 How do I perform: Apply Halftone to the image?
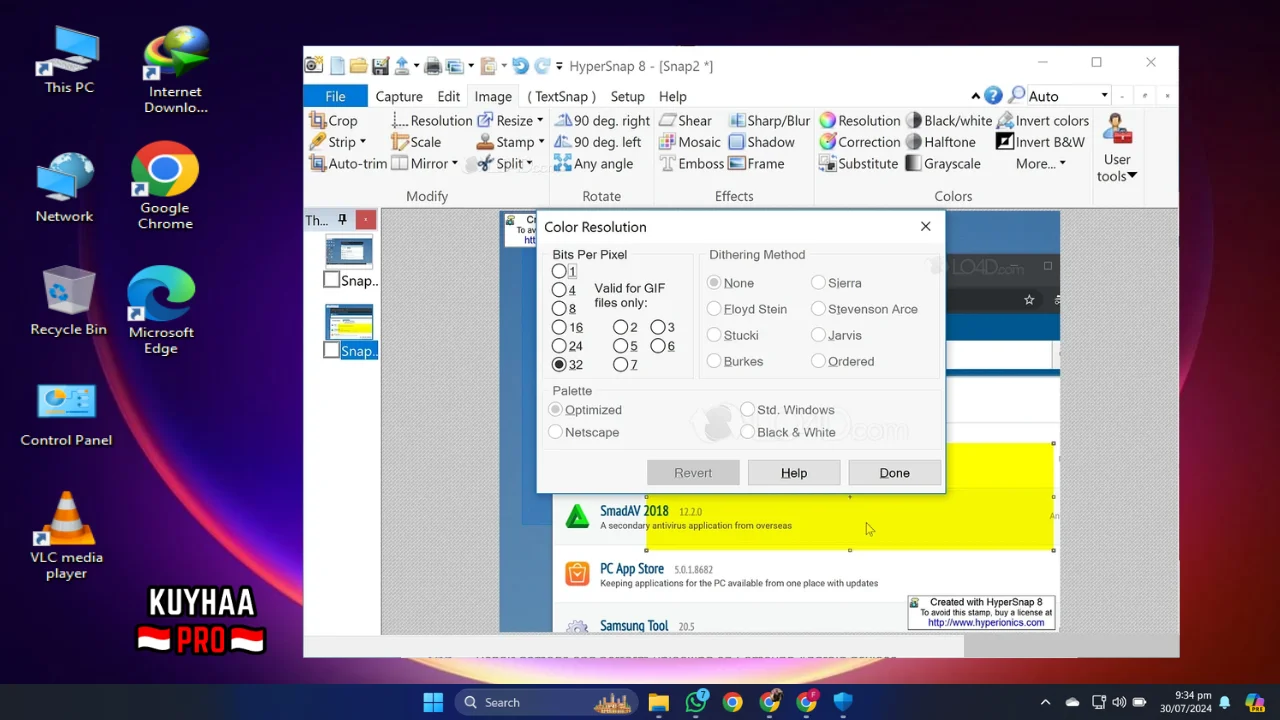(x=940, y=142)
